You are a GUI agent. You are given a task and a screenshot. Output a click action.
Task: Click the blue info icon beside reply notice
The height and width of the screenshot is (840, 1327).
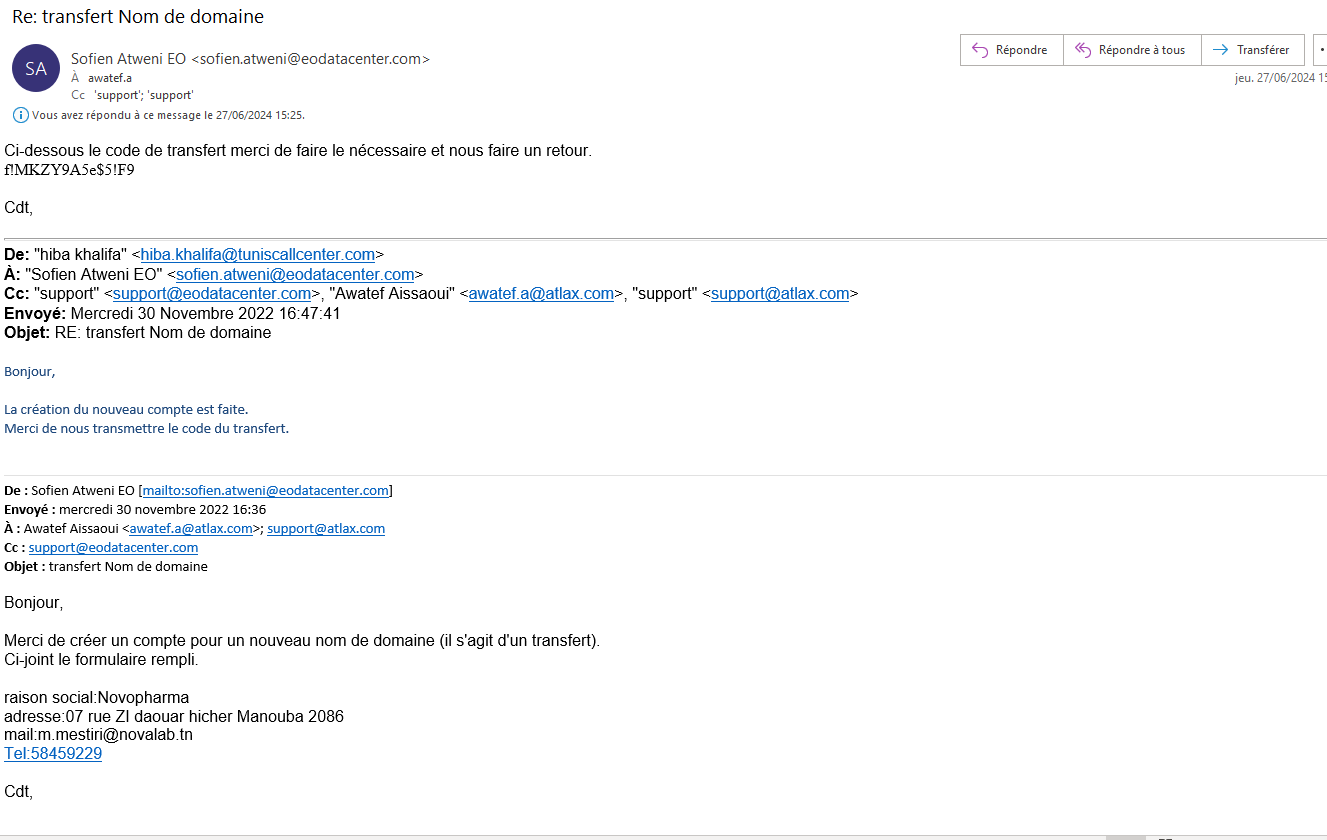pos(20,115)
